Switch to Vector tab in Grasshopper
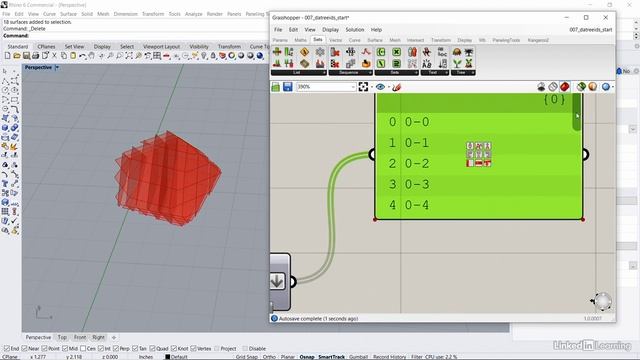The width and height of the screenshot is (640, 360). point(336,40)
